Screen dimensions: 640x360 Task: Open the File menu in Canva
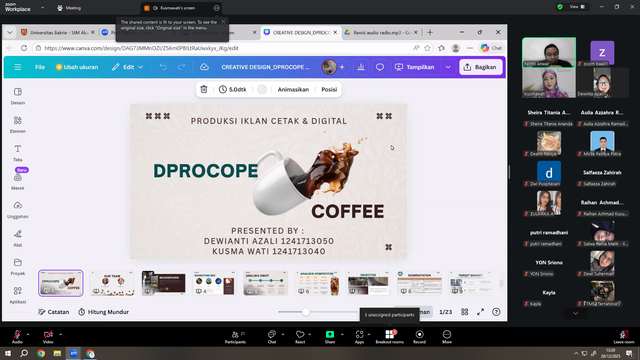tap(40, 67)
